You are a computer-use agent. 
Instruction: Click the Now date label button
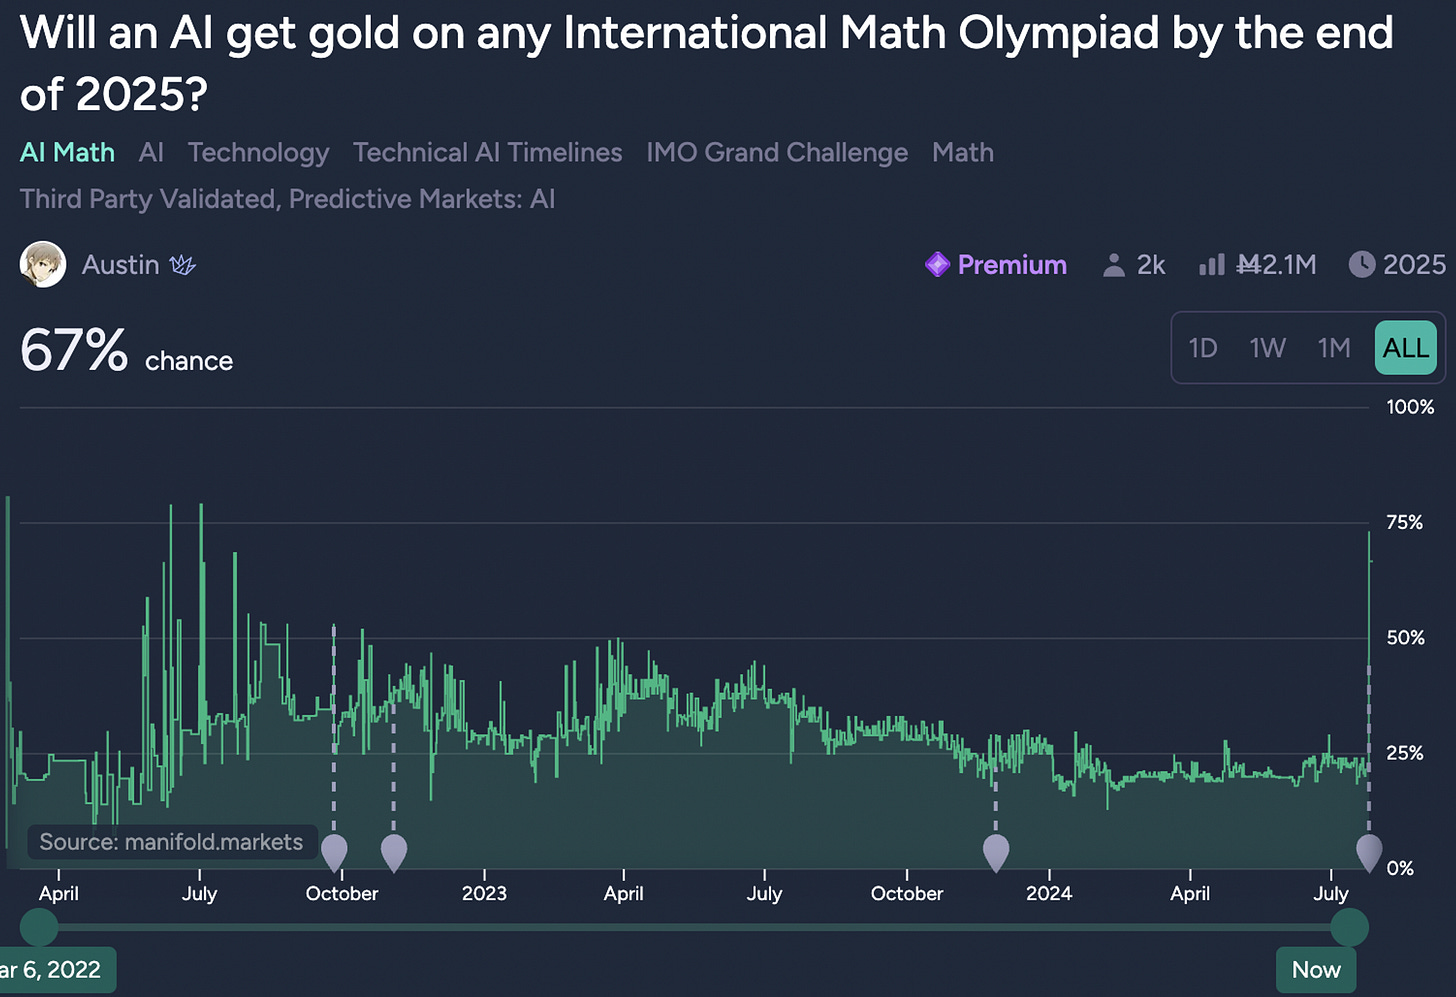point(1316,970)
